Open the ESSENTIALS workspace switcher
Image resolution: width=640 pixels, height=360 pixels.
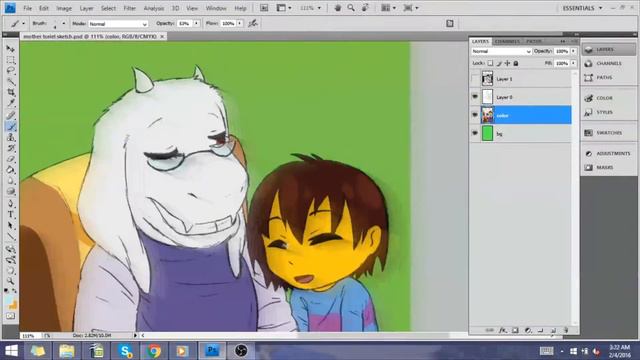[x=582, y=8]
